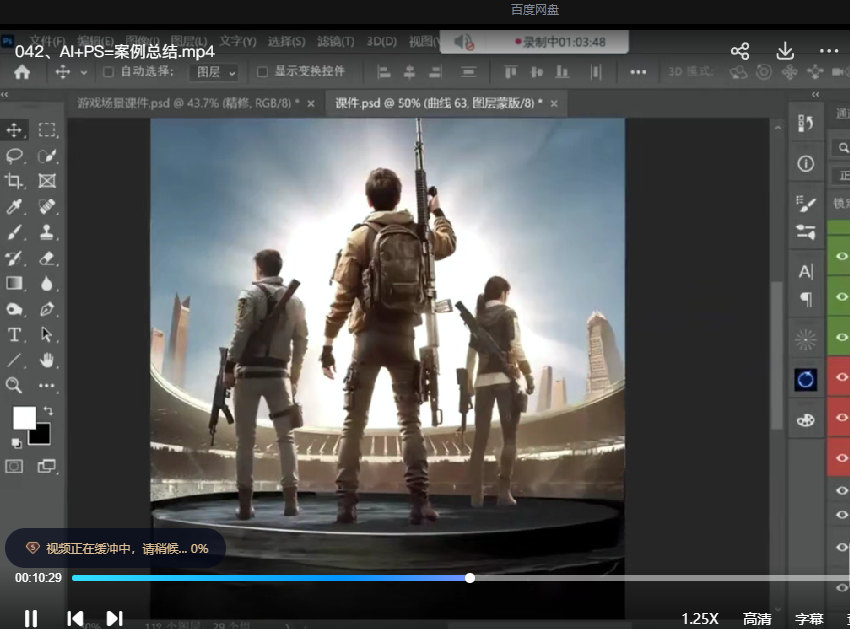The width and height of the screenshot is (850, 629).
Task: Select the History Brush tool
Action: tap(14, 258)
